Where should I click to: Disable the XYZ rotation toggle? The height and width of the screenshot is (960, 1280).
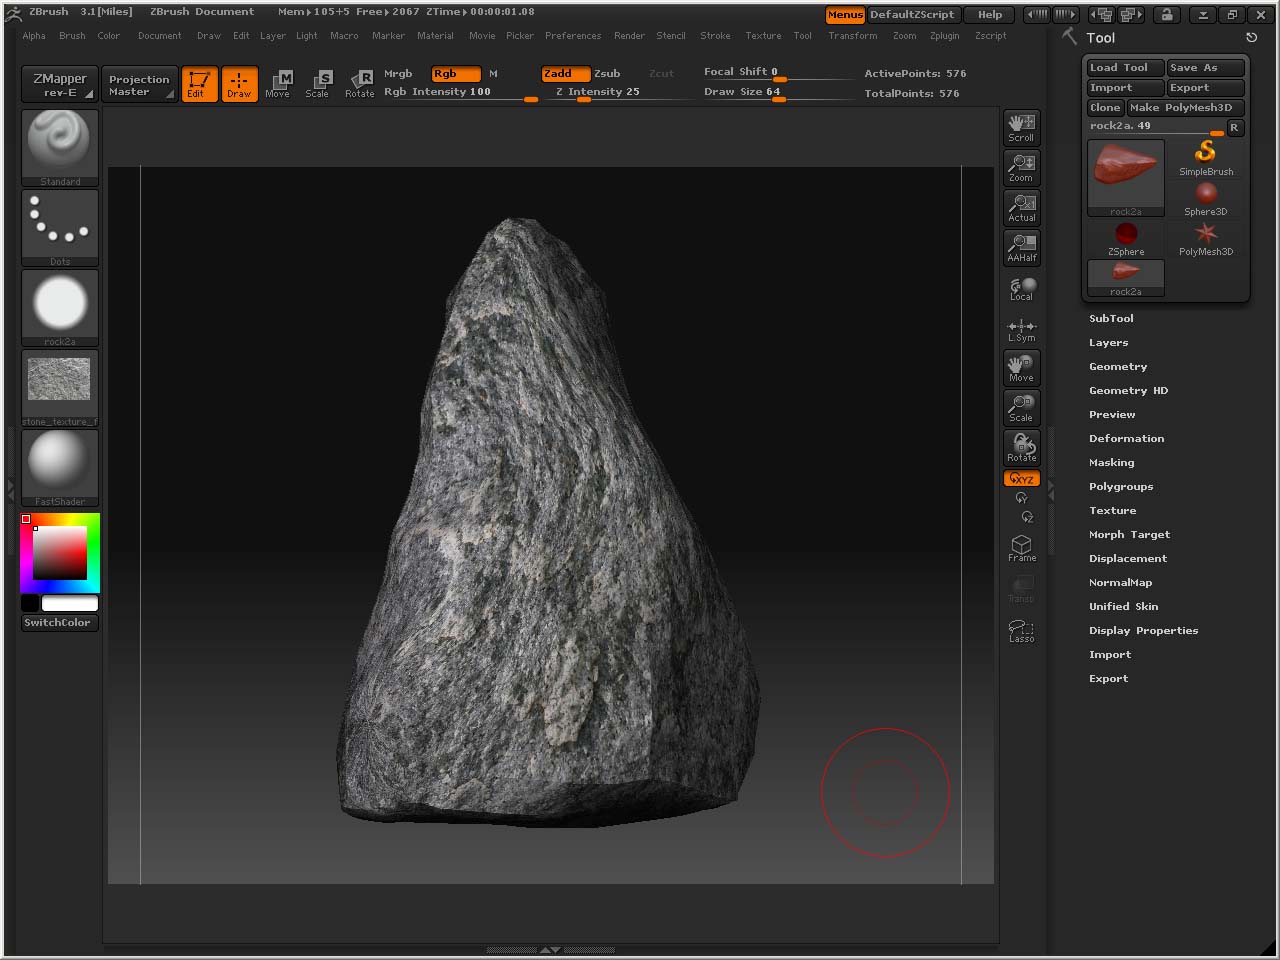click(1021, 479)
